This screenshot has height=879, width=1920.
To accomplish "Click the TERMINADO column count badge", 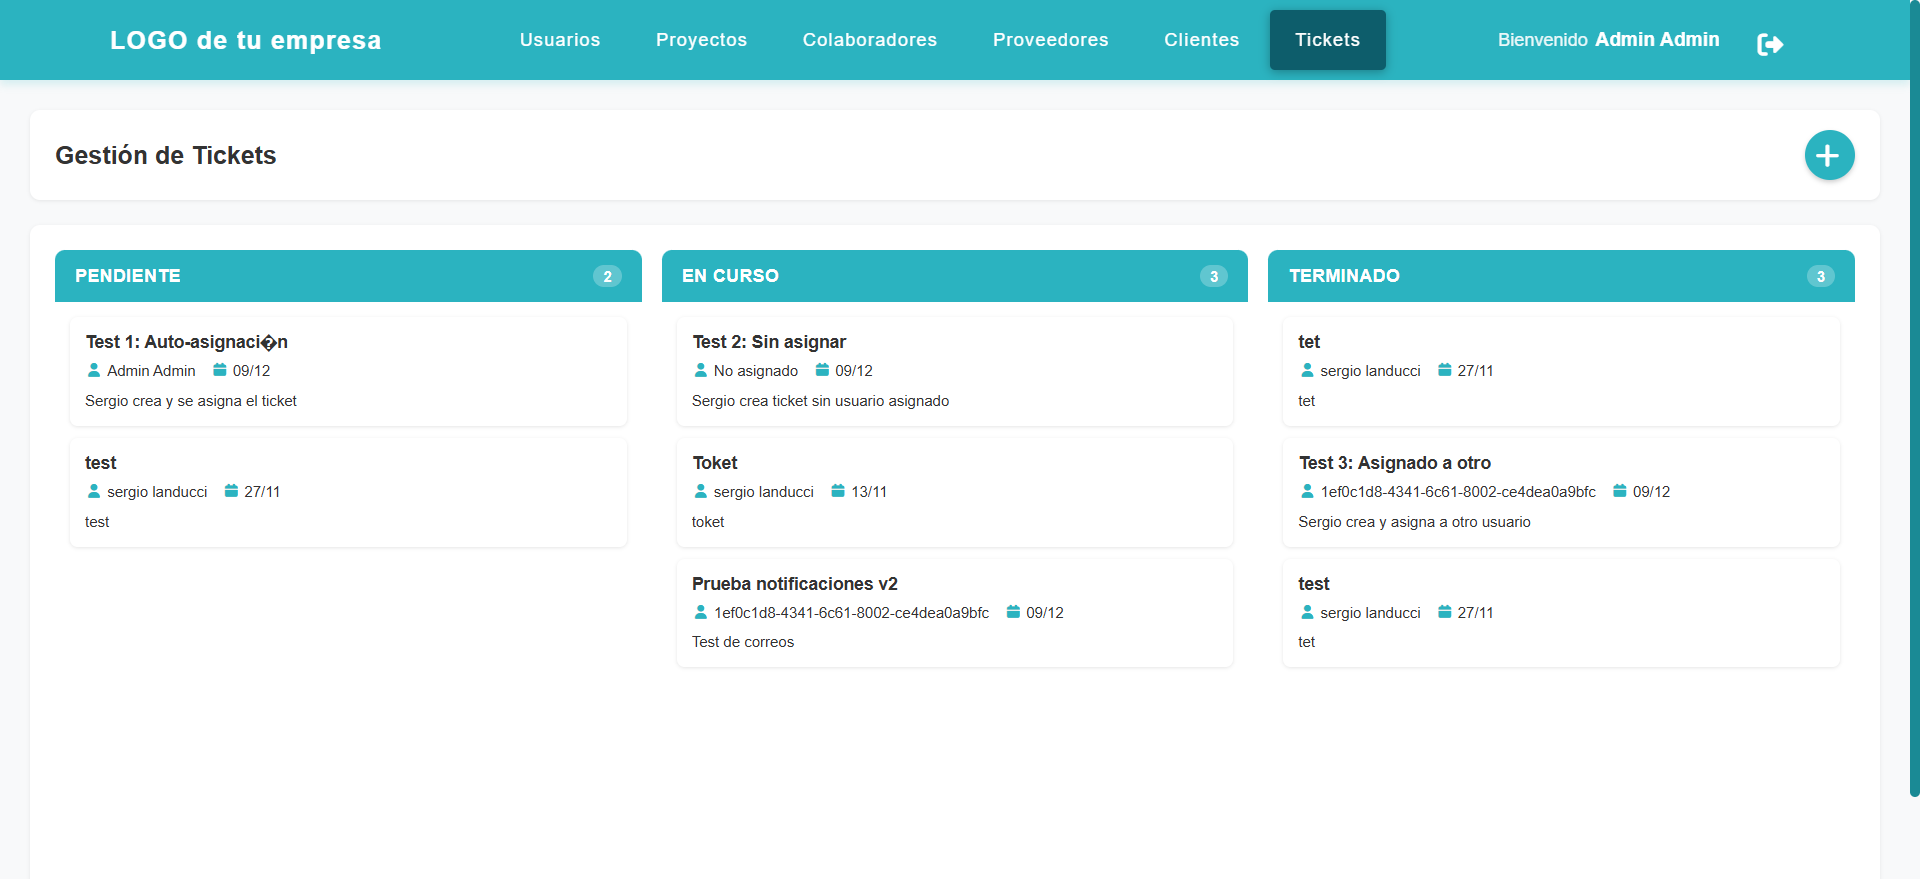I will 1820,276.
